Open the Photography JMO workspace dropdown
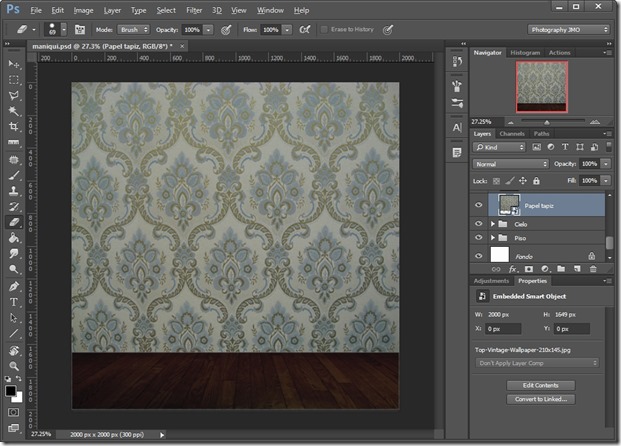The image size is (621, 446). 568,30
